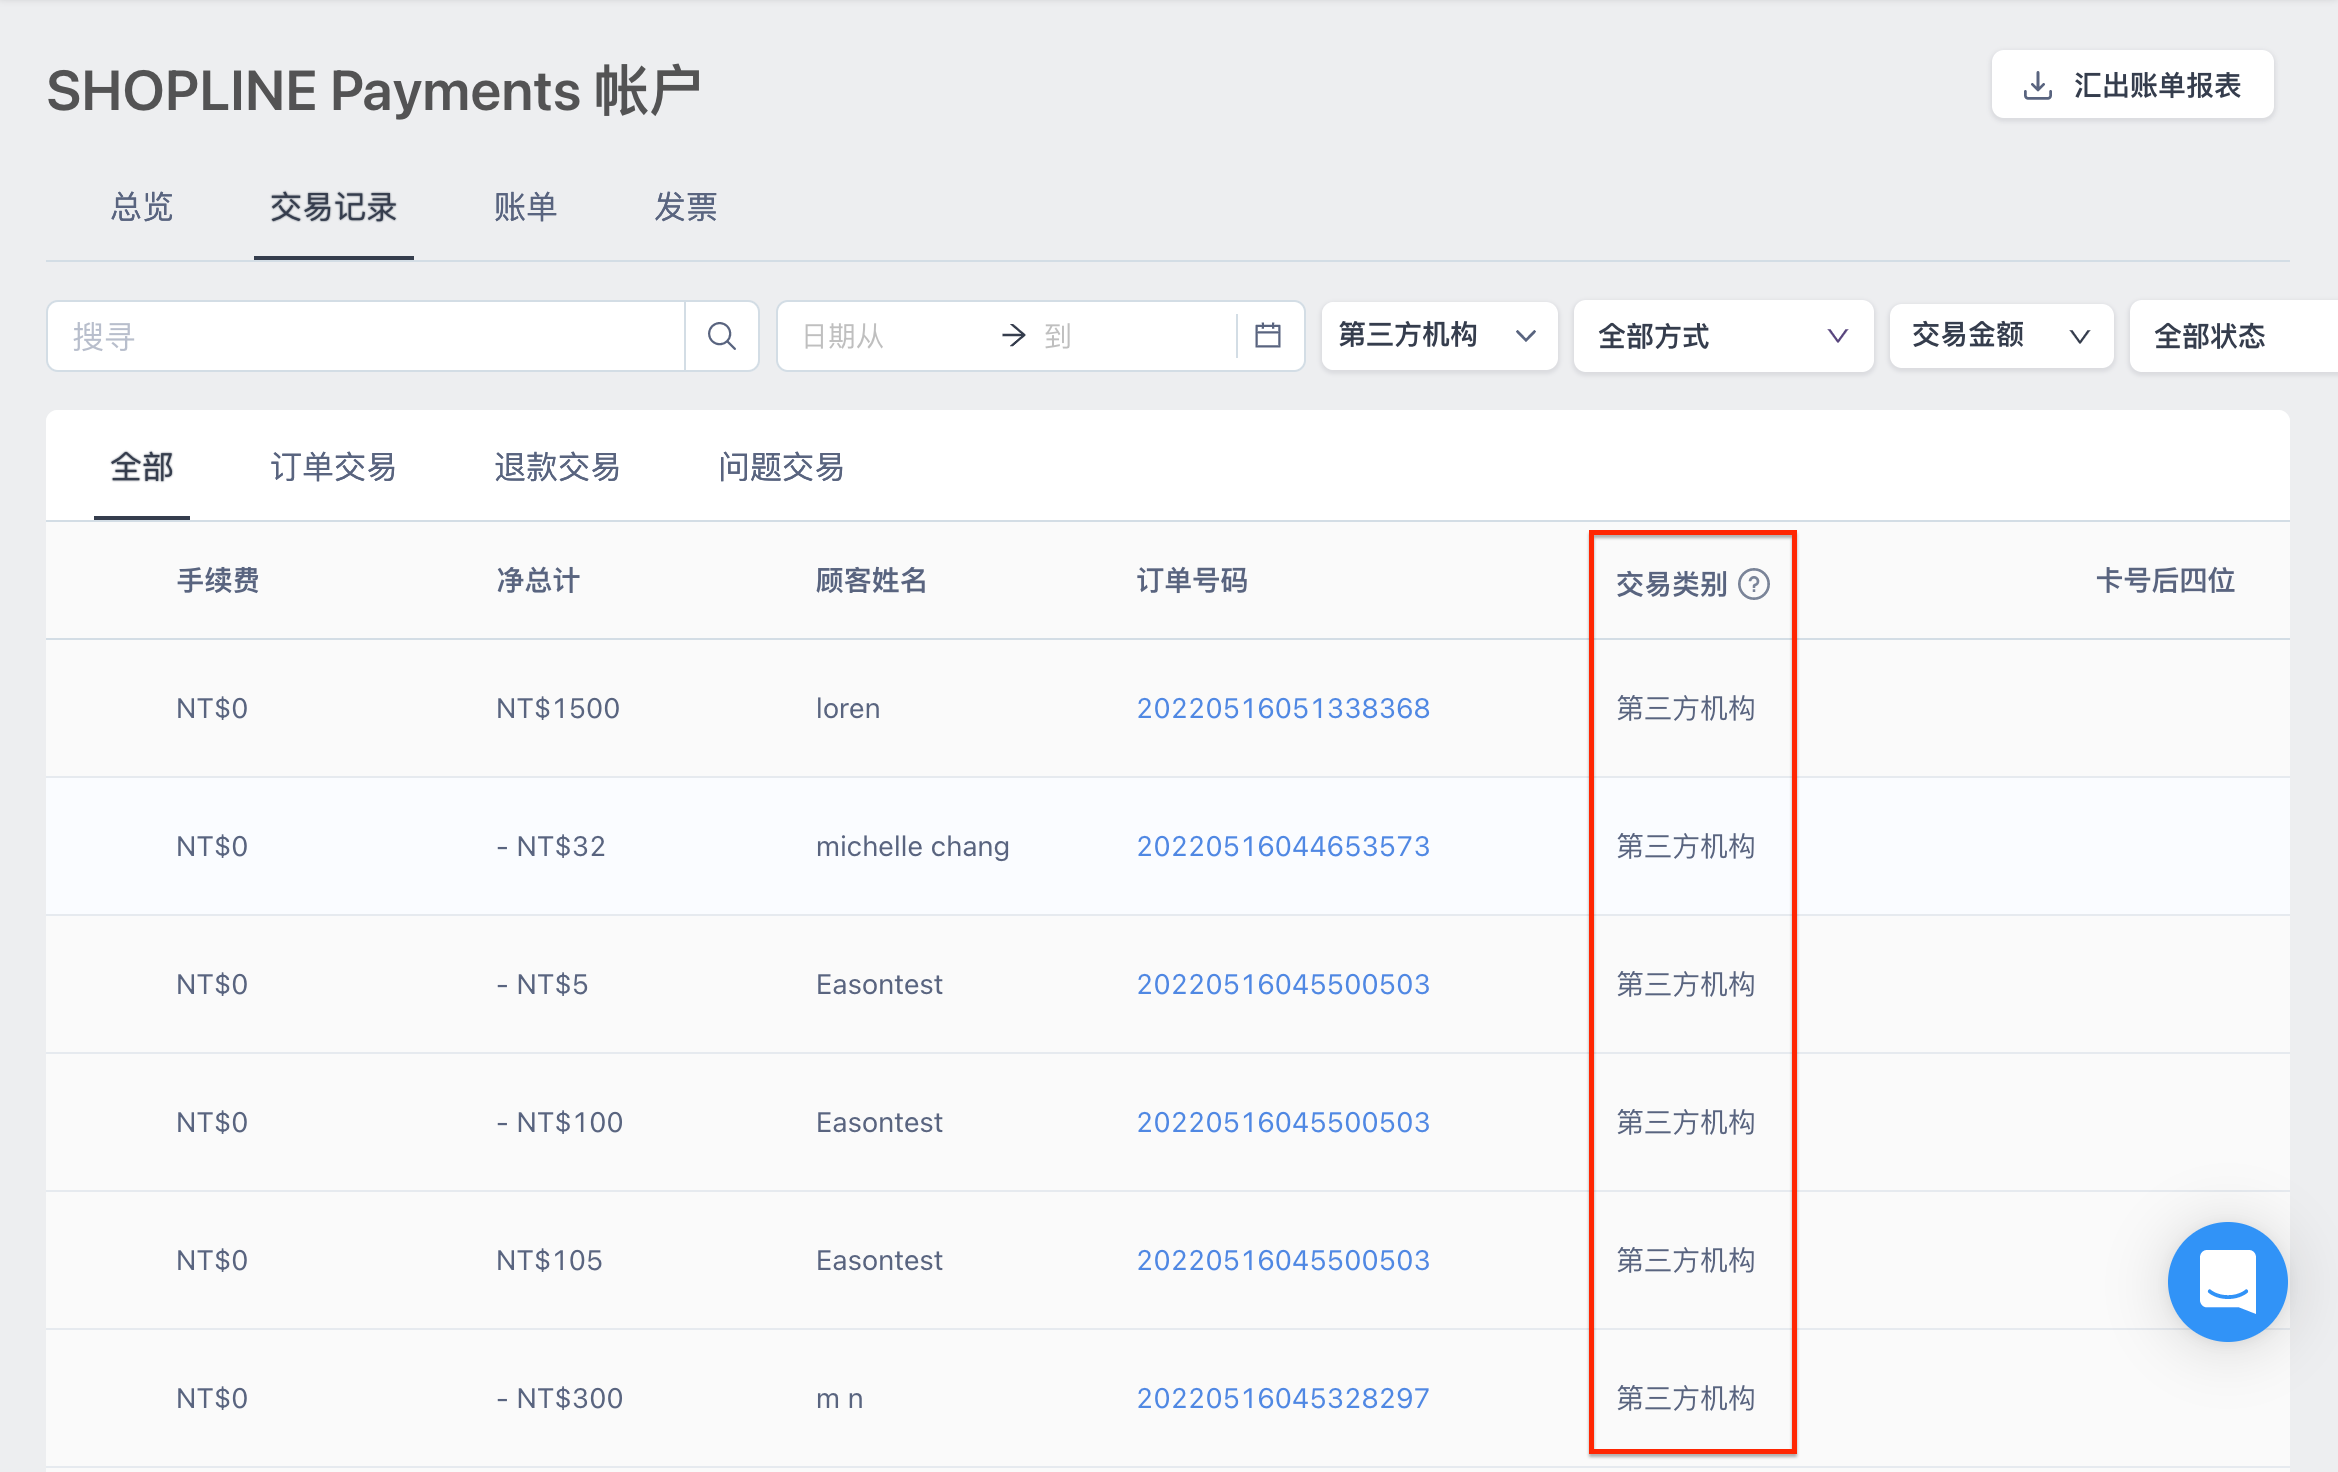Click the SHOPLINE Payments 帐户 page title
Image resolution: width=2338 pixels, height=1472 pixels.
pos(373,91)
